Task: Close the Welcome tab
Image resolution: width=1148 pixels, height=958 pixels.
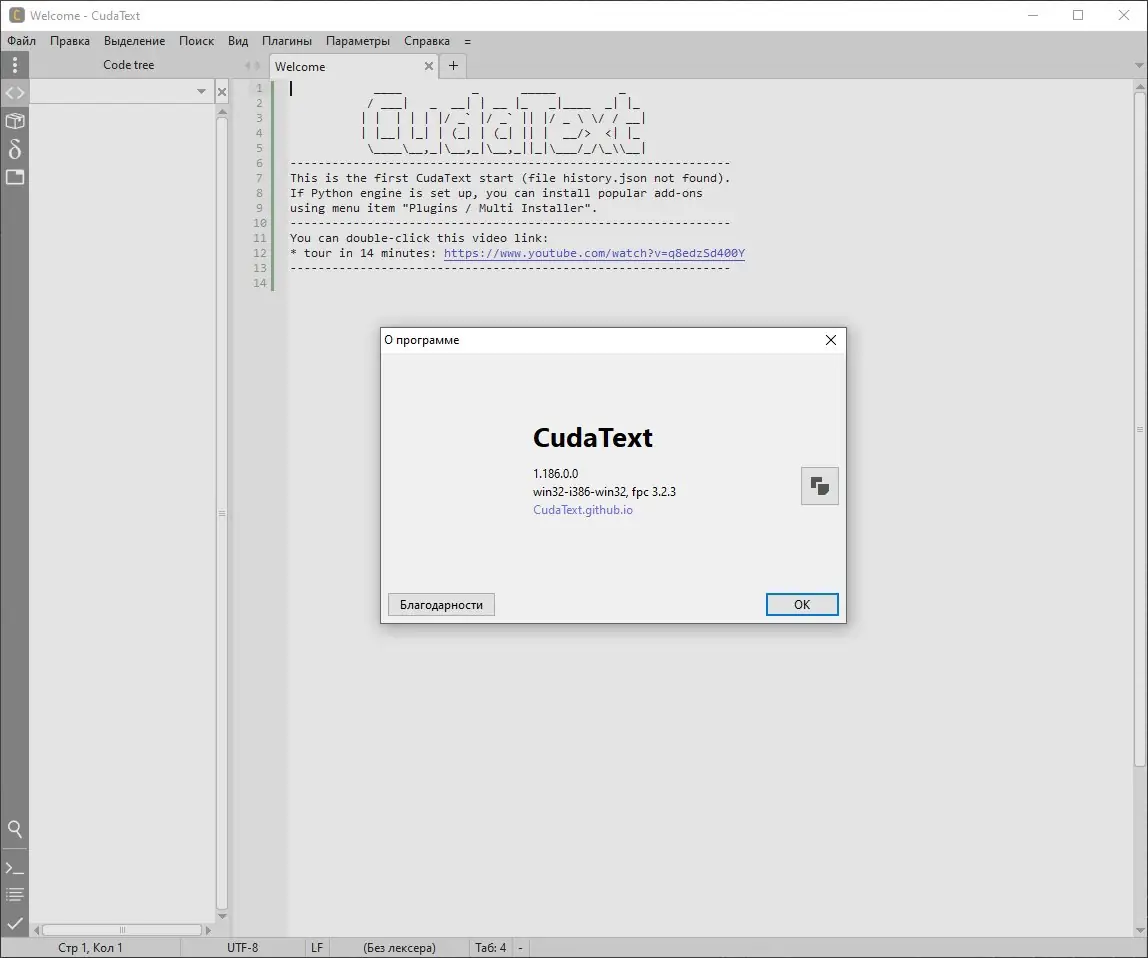Action: (429, 66)
